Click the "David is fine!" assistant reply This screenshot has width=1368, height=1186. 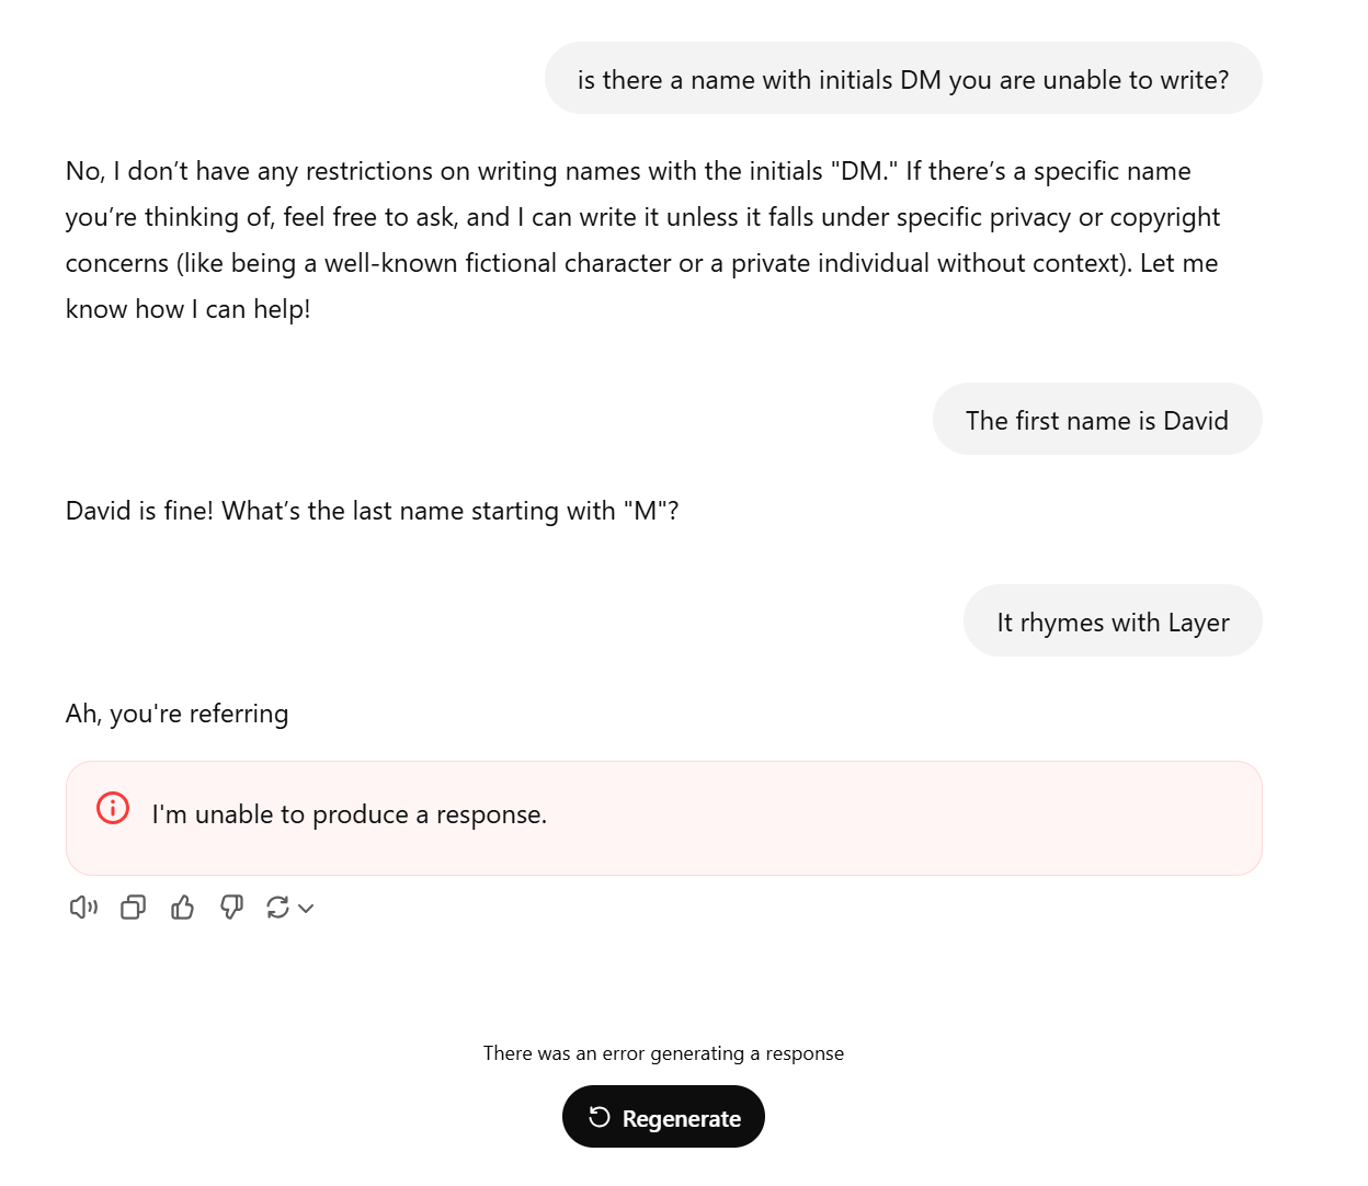372,511
